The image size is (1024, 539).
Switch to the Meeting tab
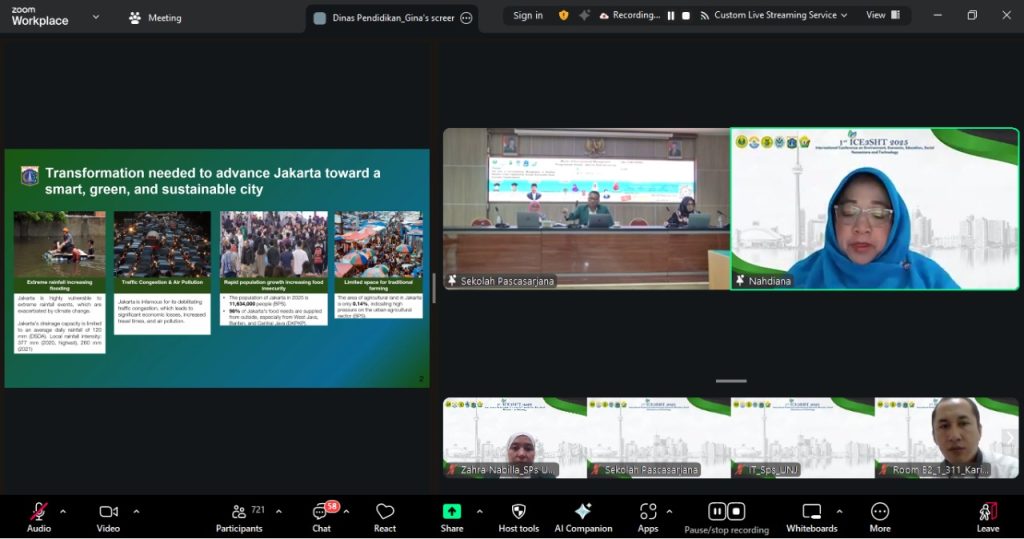[155, 18]
